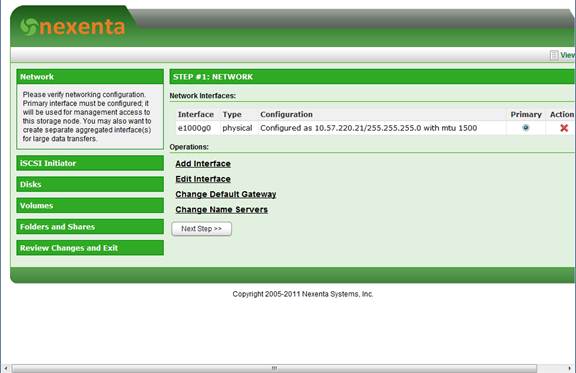Screen dimensions: 576x373
Task: Select the 'physical' type cell
Action: coord(237,128)
